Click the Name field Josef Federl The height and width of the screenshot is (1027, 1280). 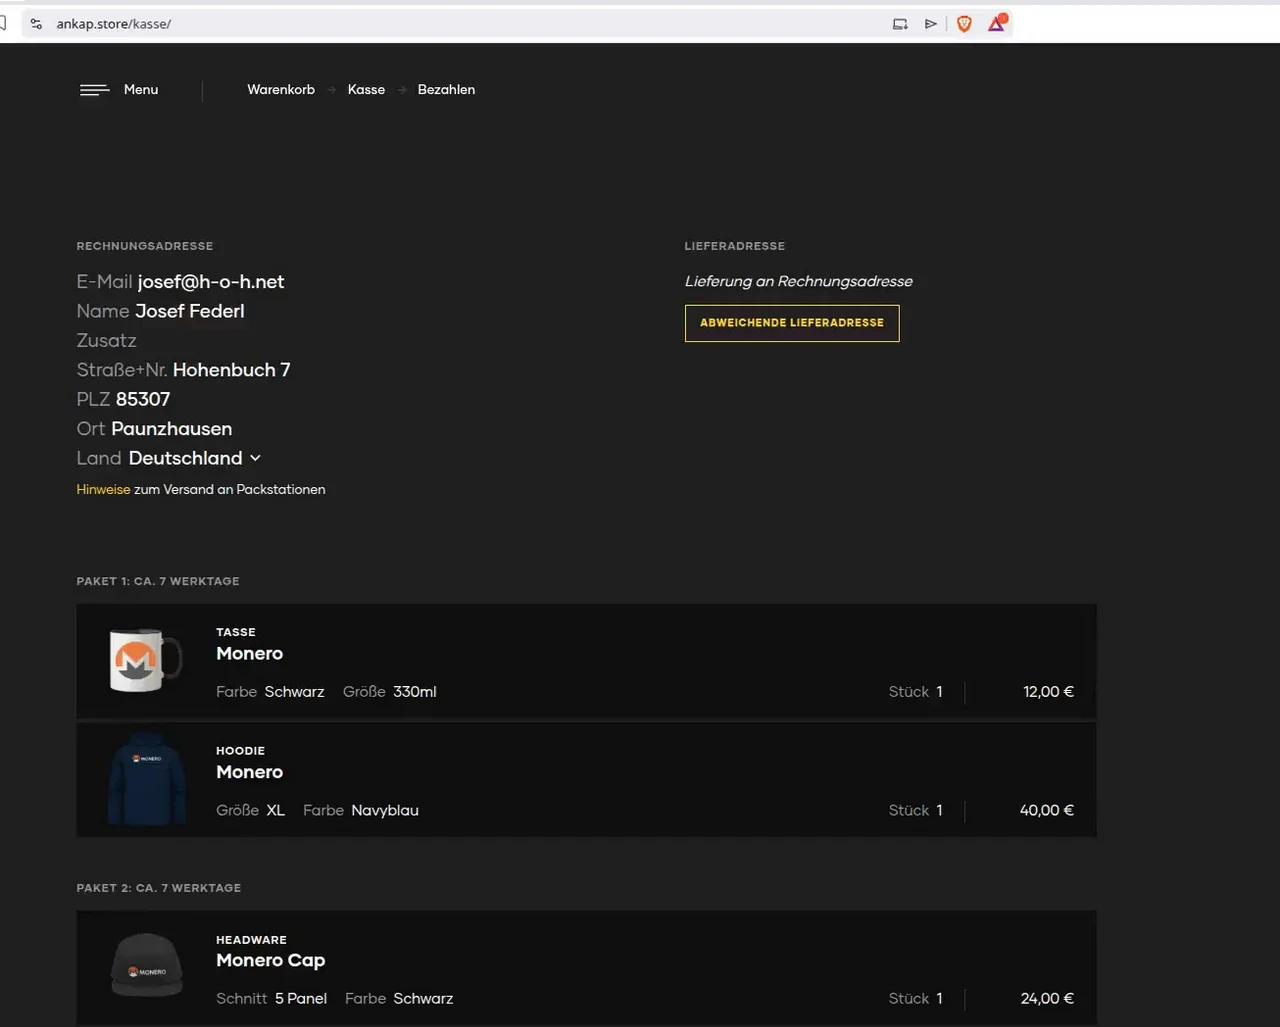point(190,311)
